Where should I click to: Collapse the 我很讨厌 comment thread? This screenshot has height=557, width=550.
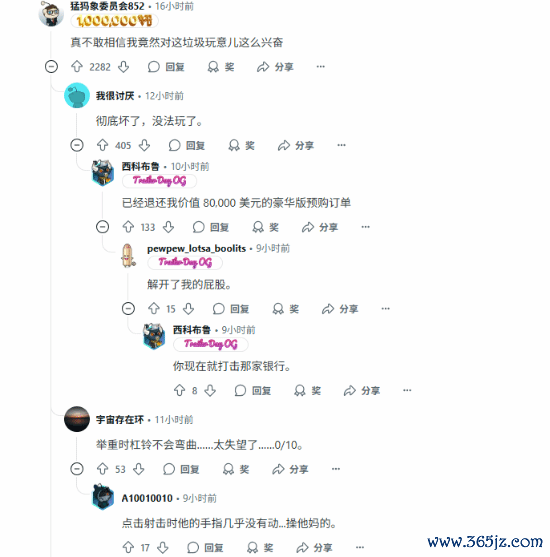77,145
